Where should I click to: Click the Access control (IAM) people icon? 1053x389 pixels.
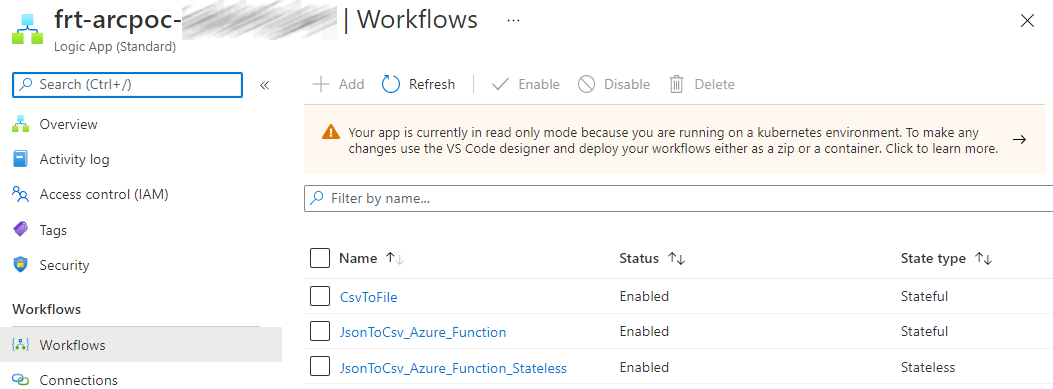(x=21, y=195)
